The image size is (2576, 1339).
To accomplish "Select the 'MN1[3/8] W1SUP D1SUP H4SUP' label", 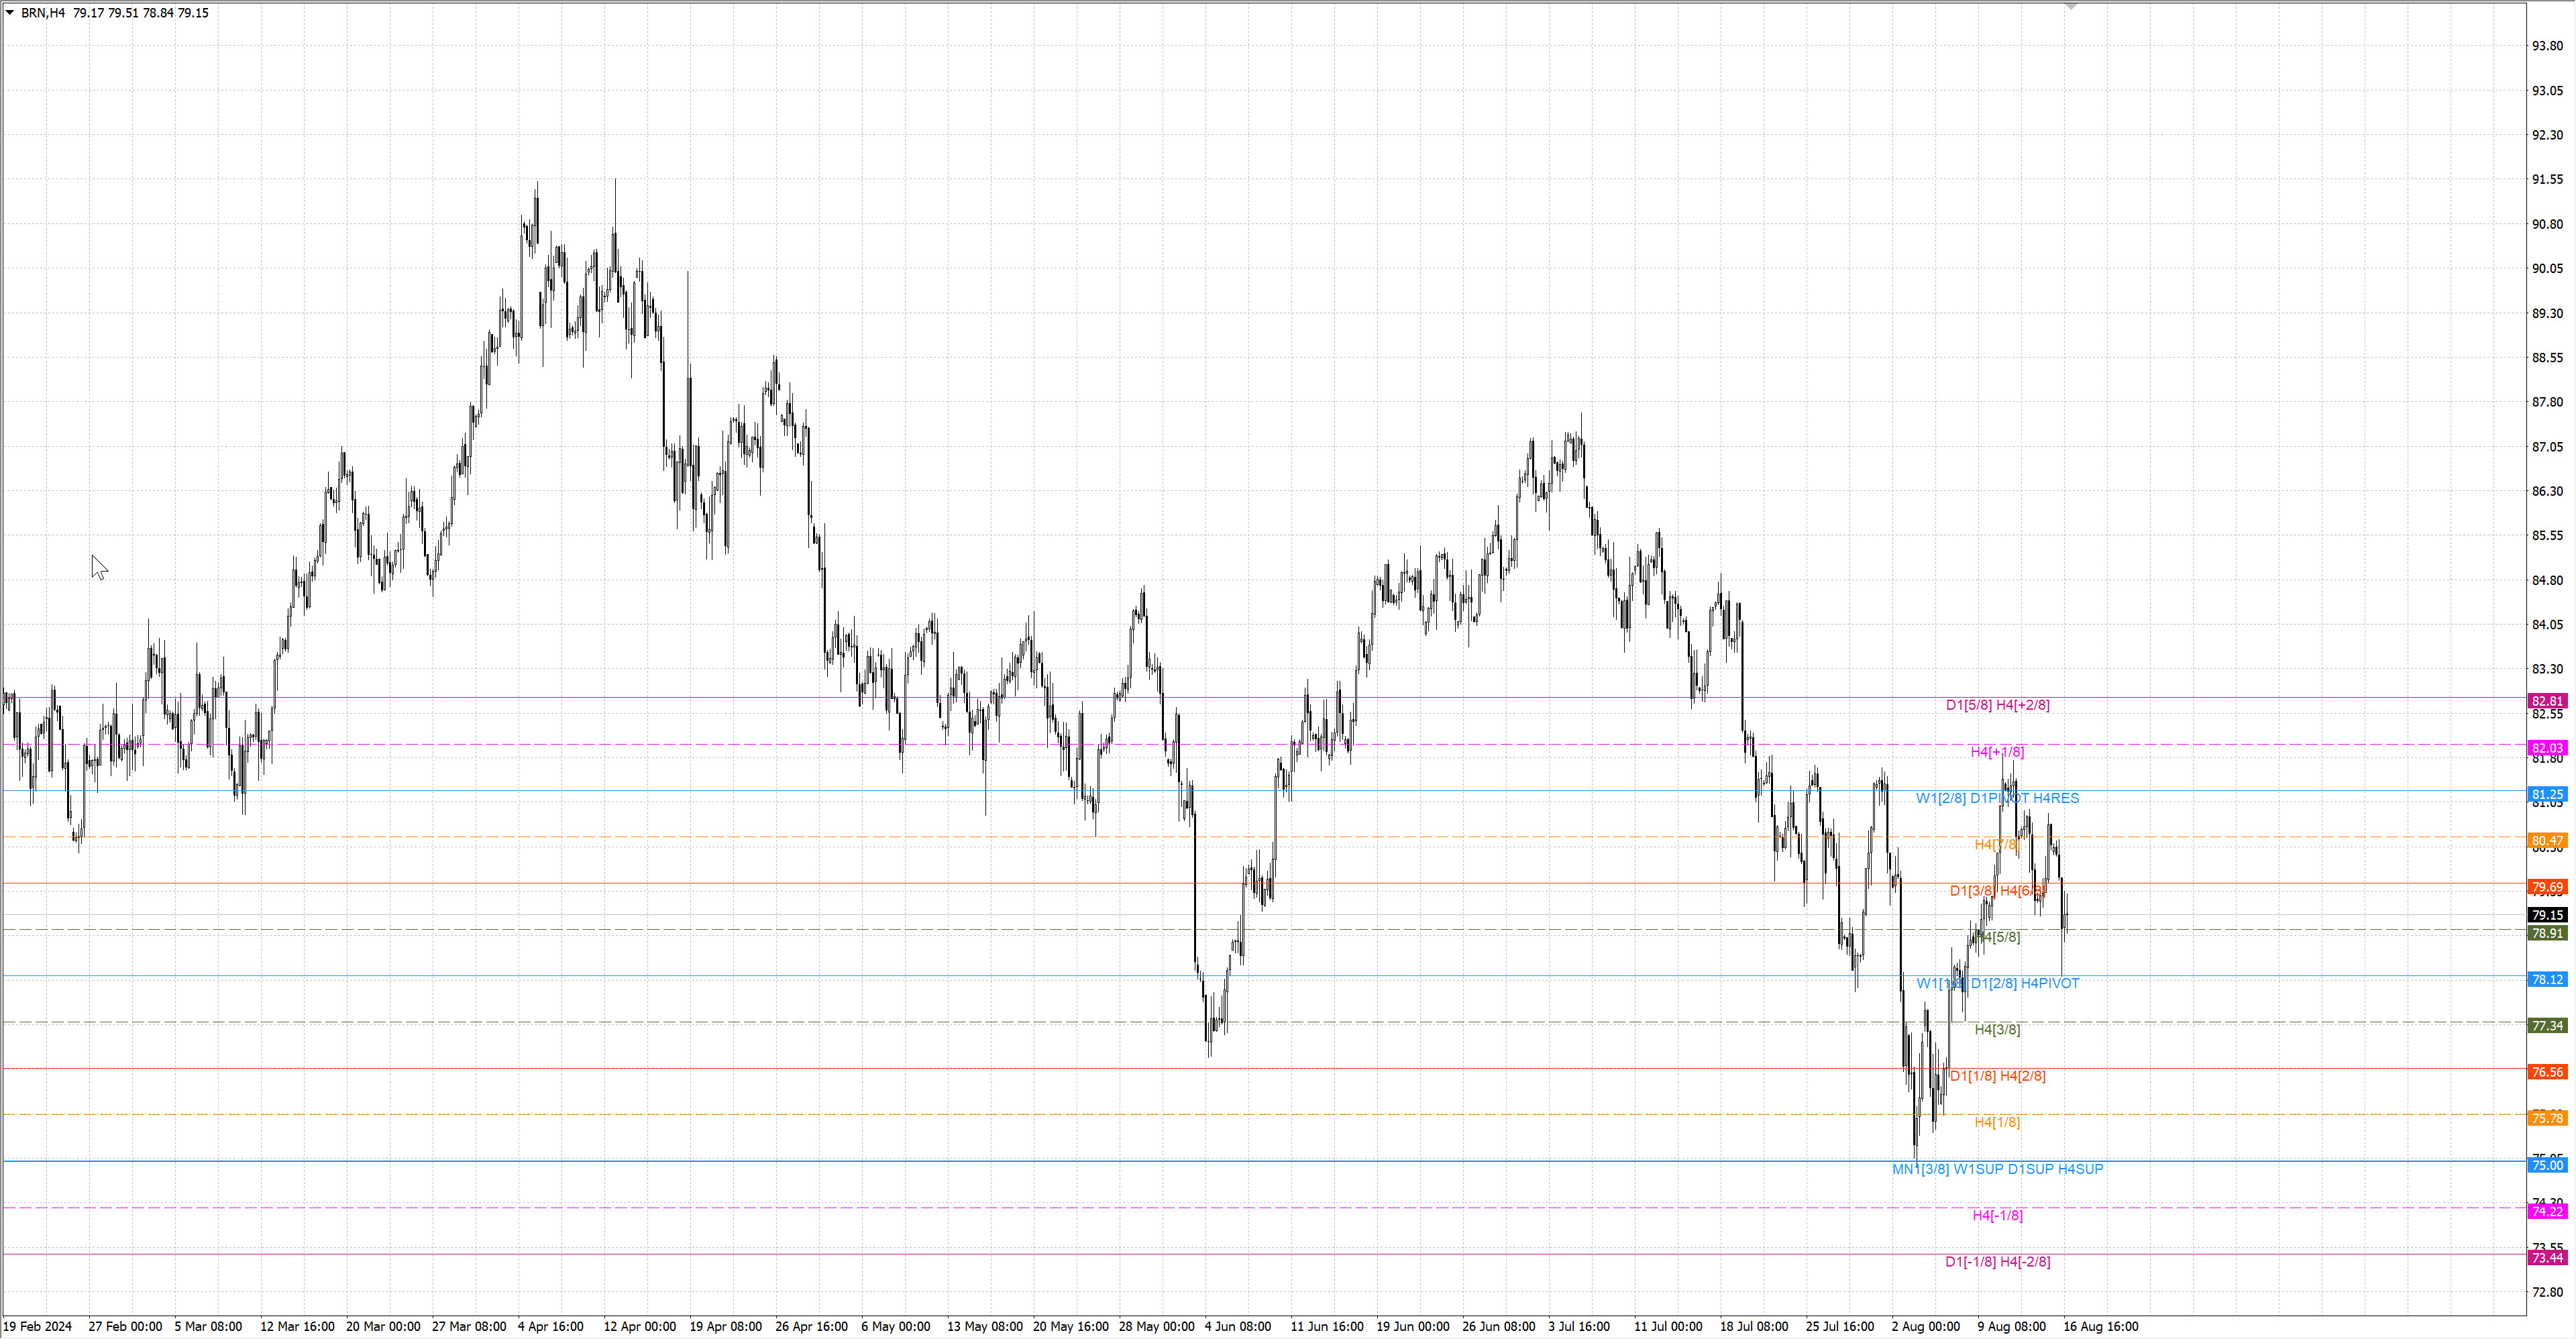I will point(1997,1169).
